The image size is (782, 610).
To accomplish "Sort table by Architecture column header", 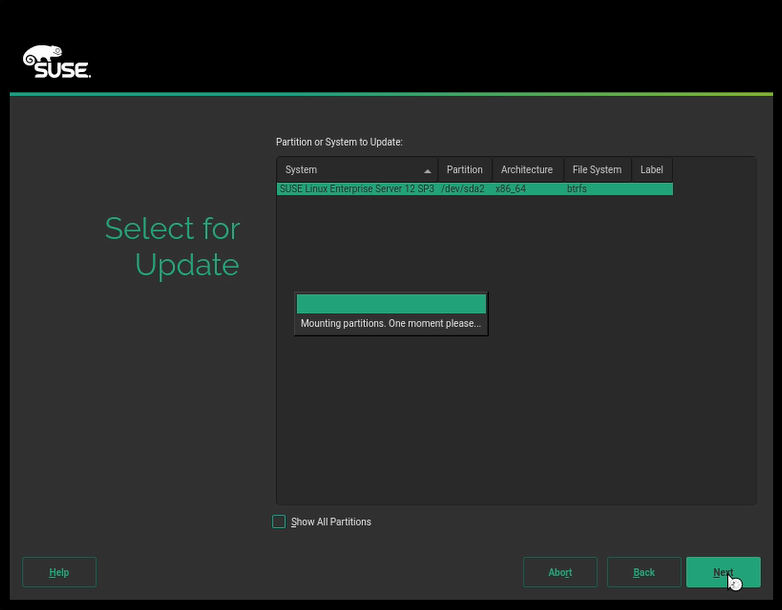I will pos(527,170).
